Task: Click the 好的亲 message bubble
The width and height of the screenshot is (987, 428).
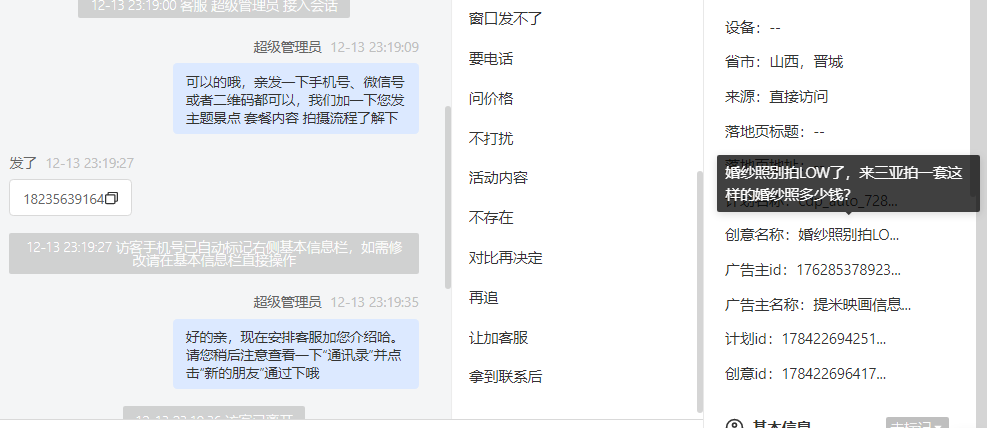Action: 296,354
